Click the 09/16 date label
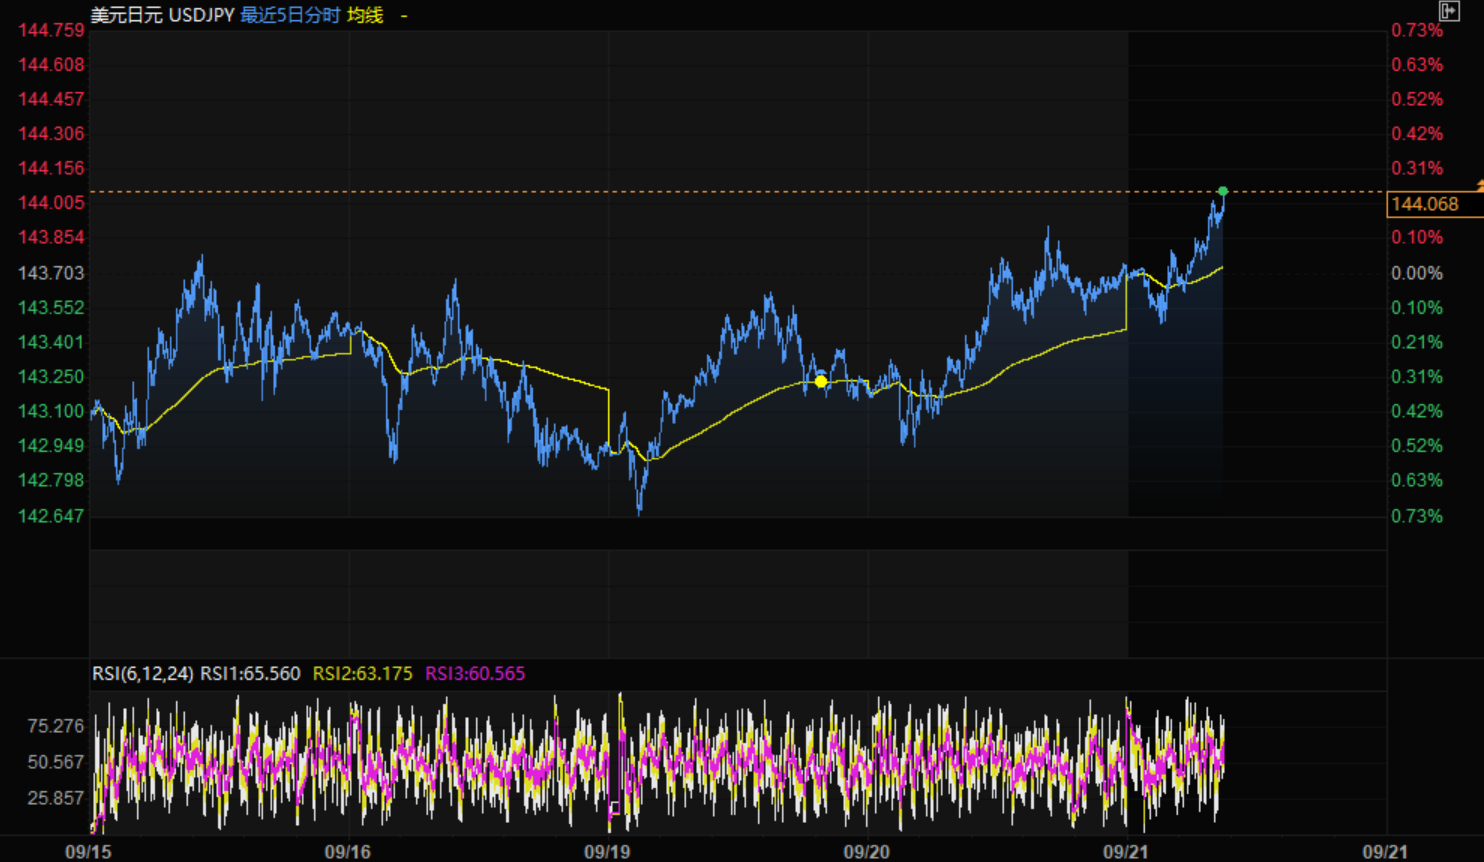 coord(347,852)
